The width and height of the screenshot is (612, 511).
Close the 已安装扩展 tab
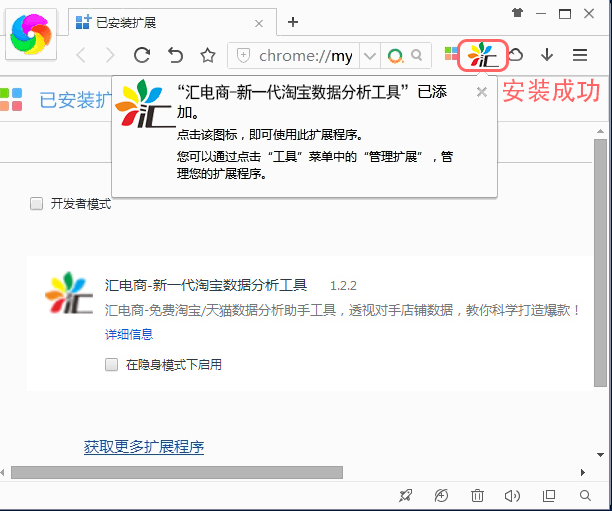coord(259,24)
